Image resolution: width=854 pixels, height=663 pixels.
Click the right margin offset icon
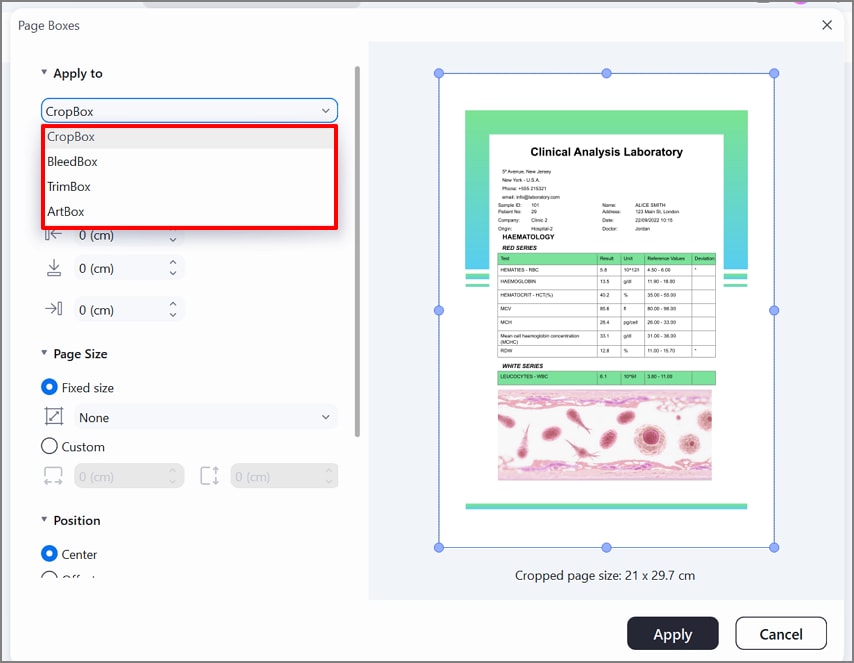55,309
